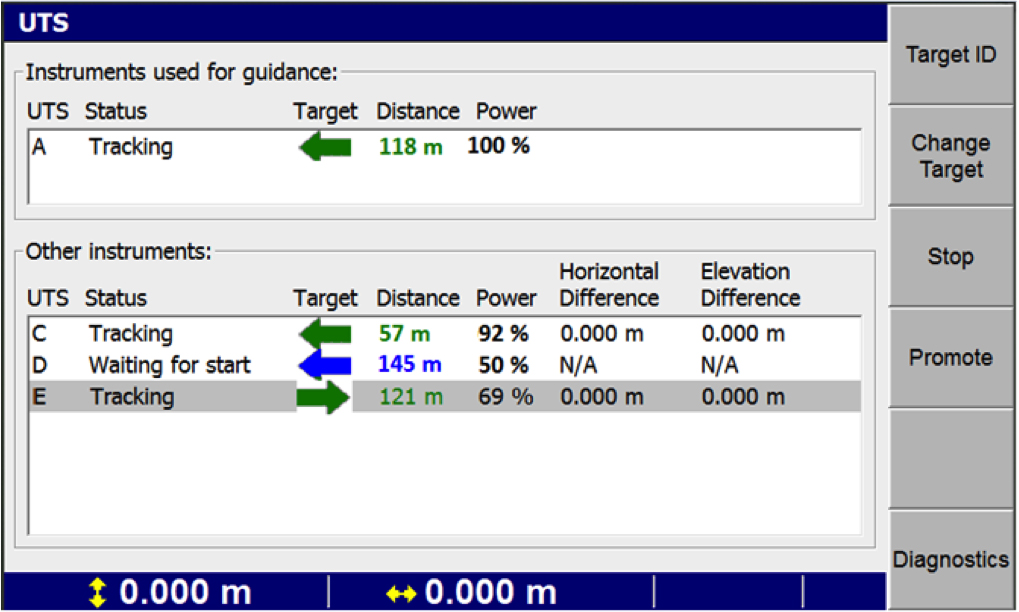1019x612 pixels.
Task: Click green target arrow for UTS A
Action: tap(325, 147)
